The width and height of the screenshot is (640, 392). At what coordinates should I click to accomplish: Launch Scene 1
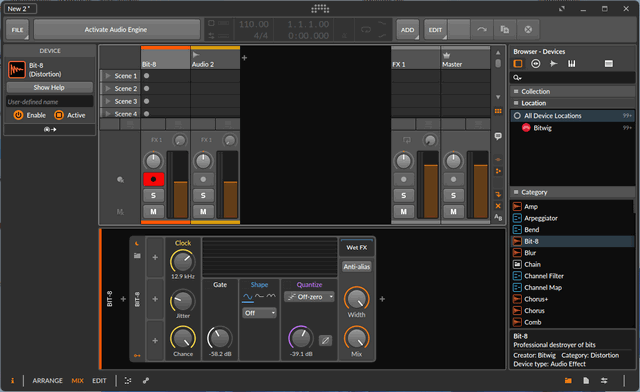pyautogui.click(x=108, y=76)
